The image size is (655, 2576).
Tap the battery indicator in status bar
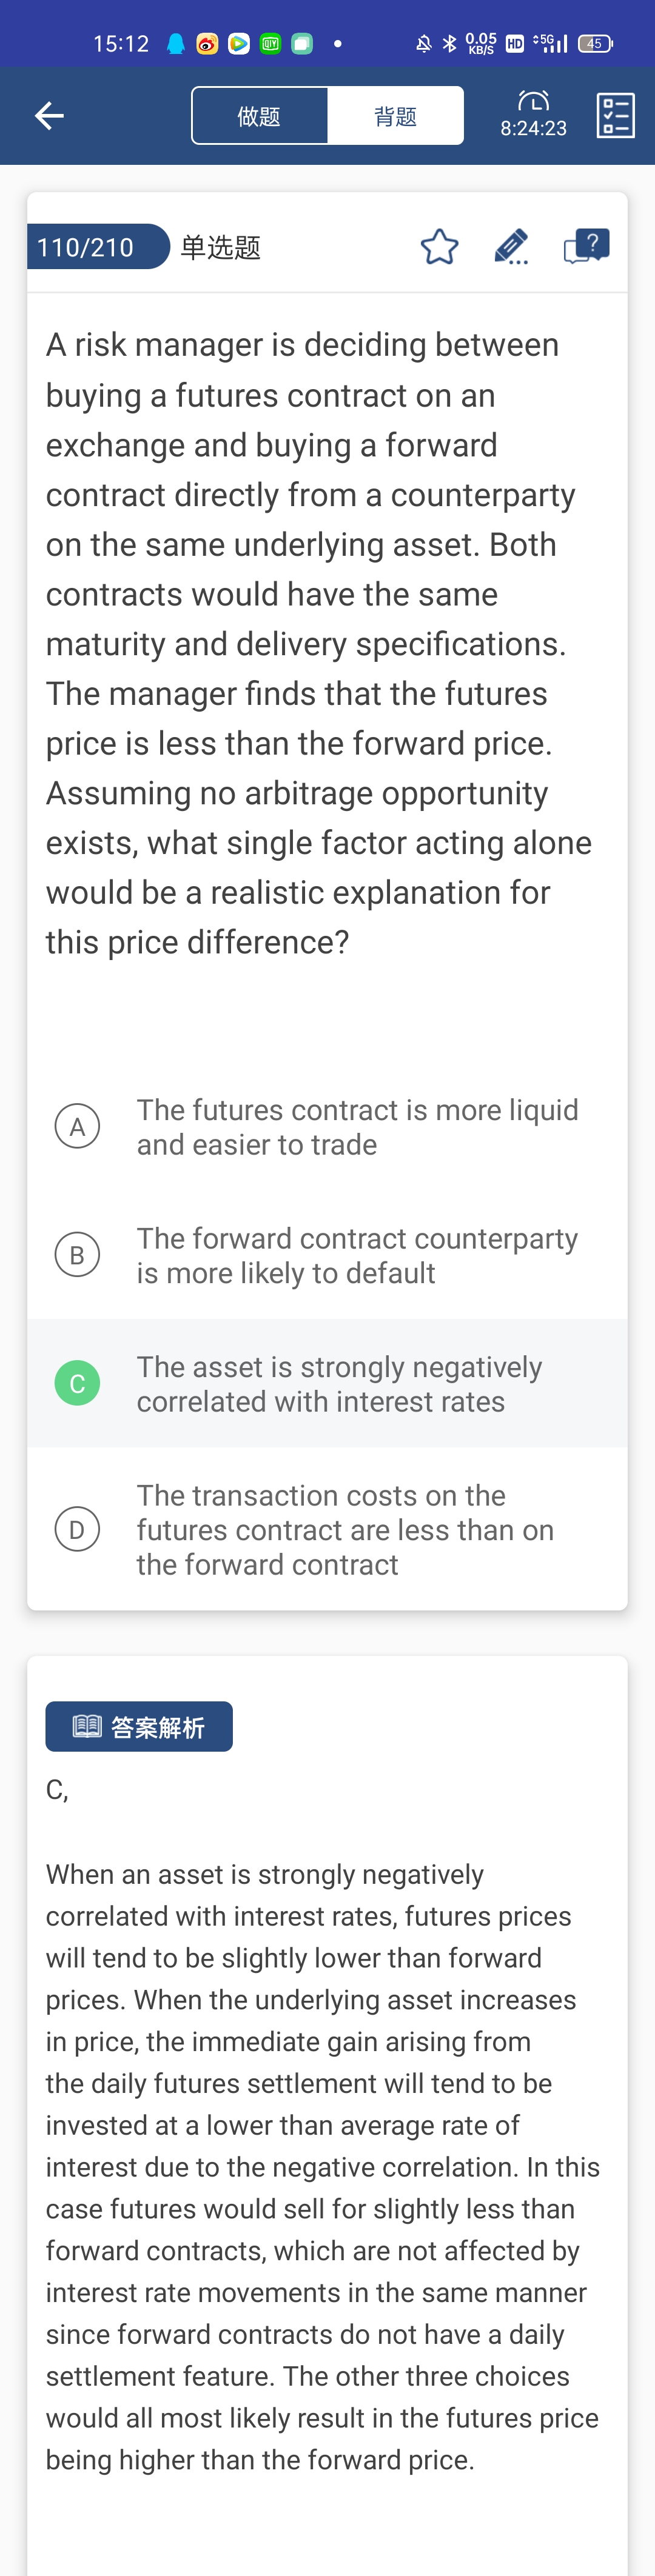click(x=595, y=44)
